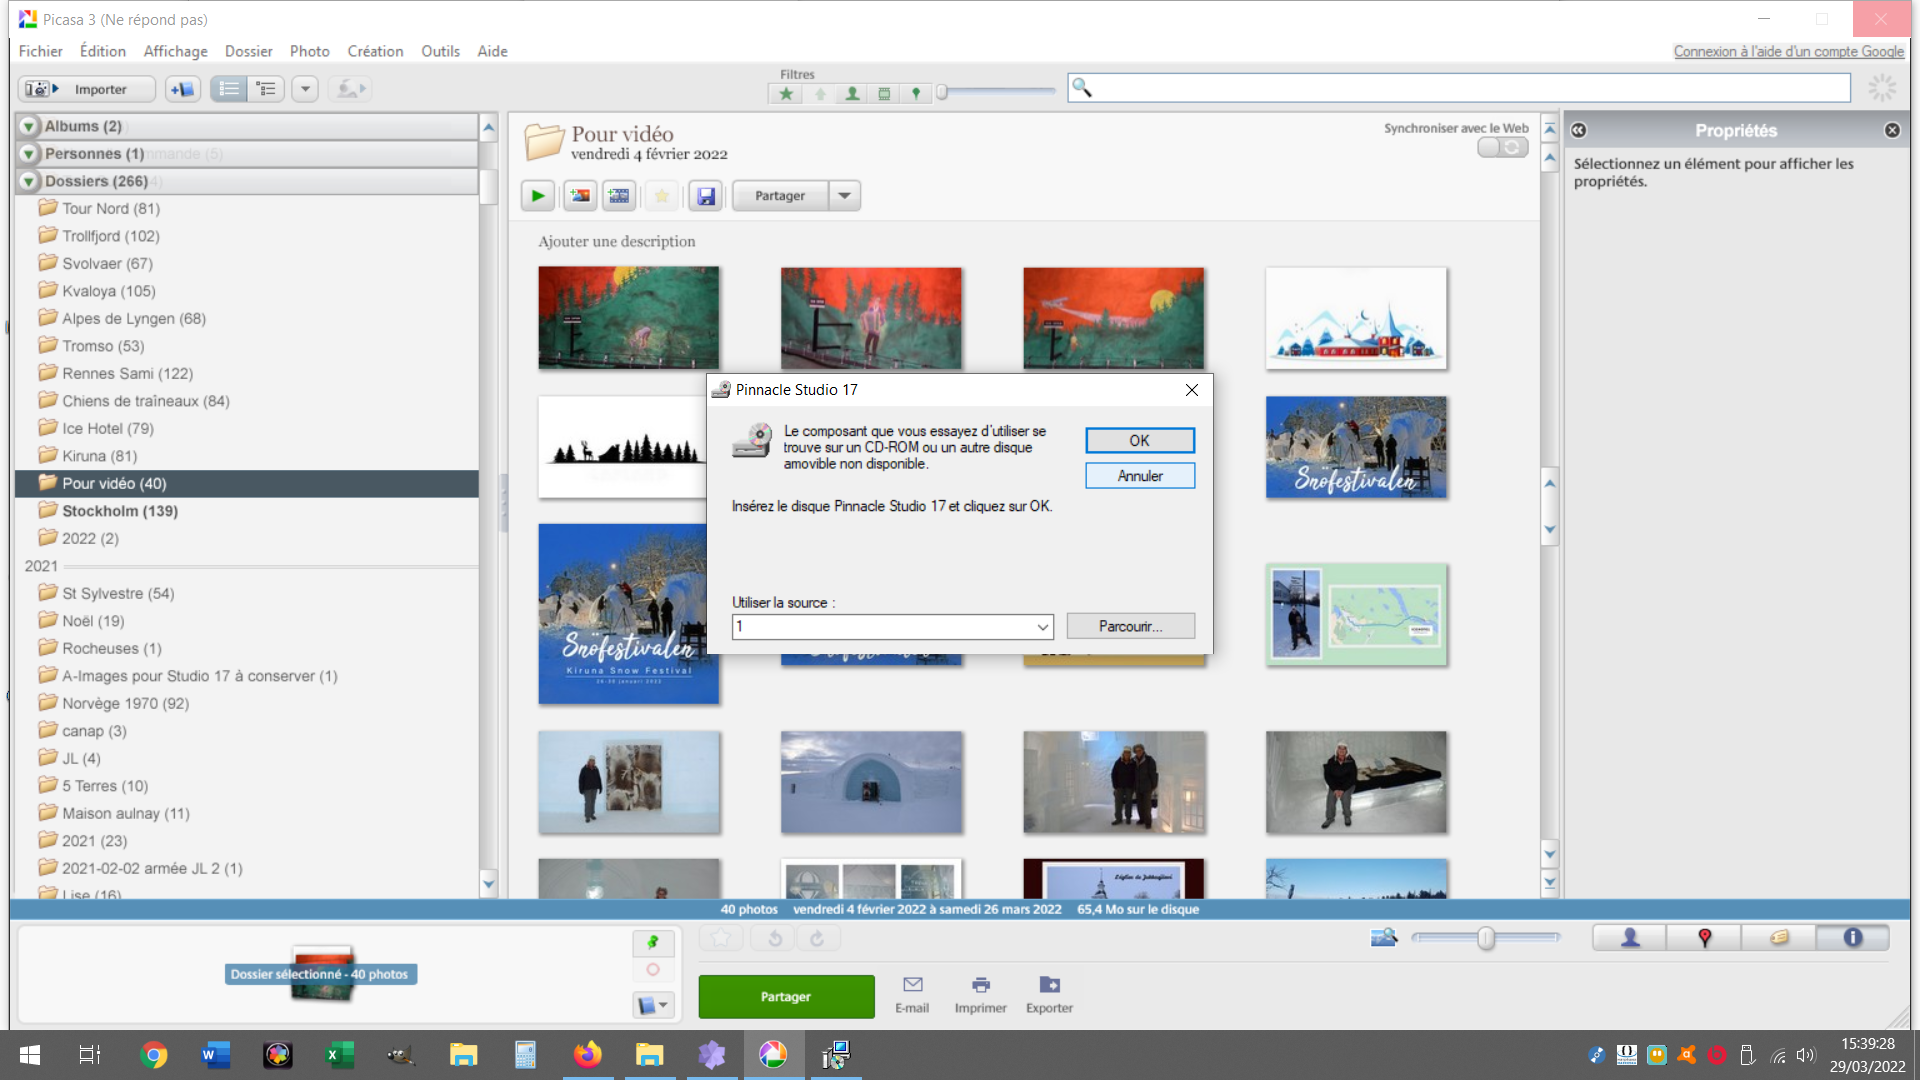Show the tags panel icon
The image size is (1920, 1080).
coord(1779,938)
